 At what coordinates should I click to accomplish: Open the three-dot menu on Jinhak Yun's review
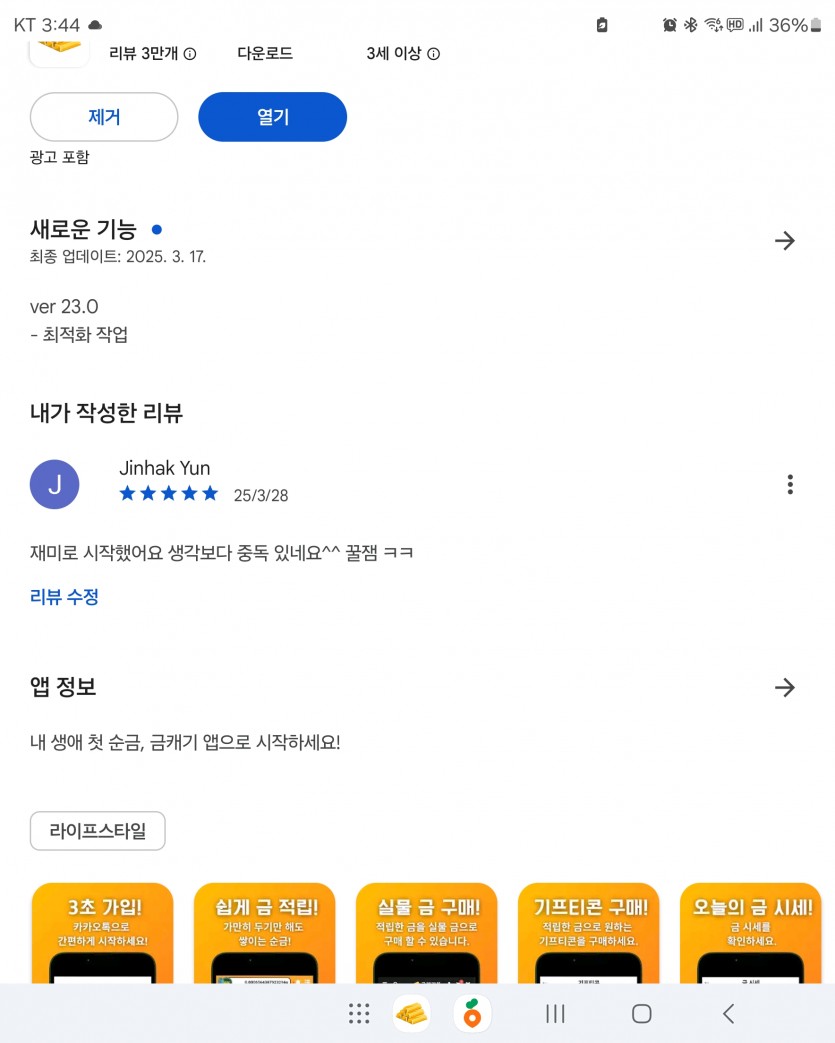pyautogui.click(x=790, y=484)
